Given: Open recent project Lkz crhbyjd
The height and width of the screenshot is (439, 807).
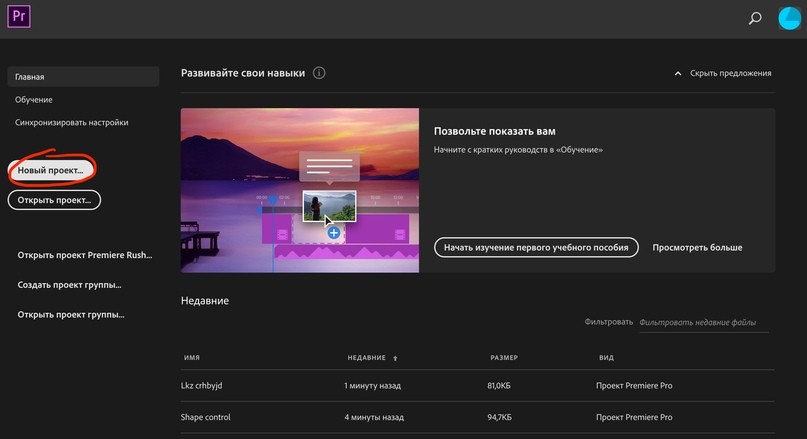Looking at the screenshot, I should pos(202,385).
